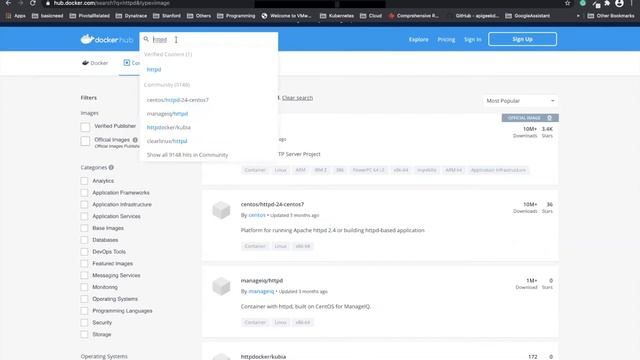
Task: Open the Most Popular sort dropdown
Action: coord(520,100)
